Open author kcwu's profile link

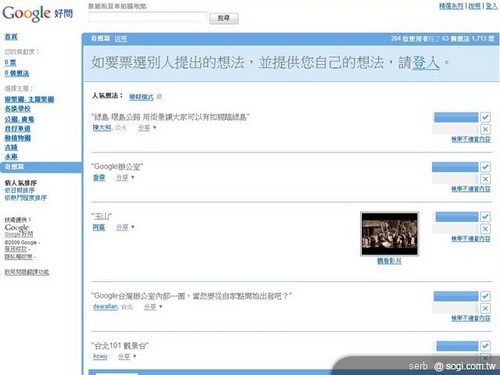(x=100, y=356)
